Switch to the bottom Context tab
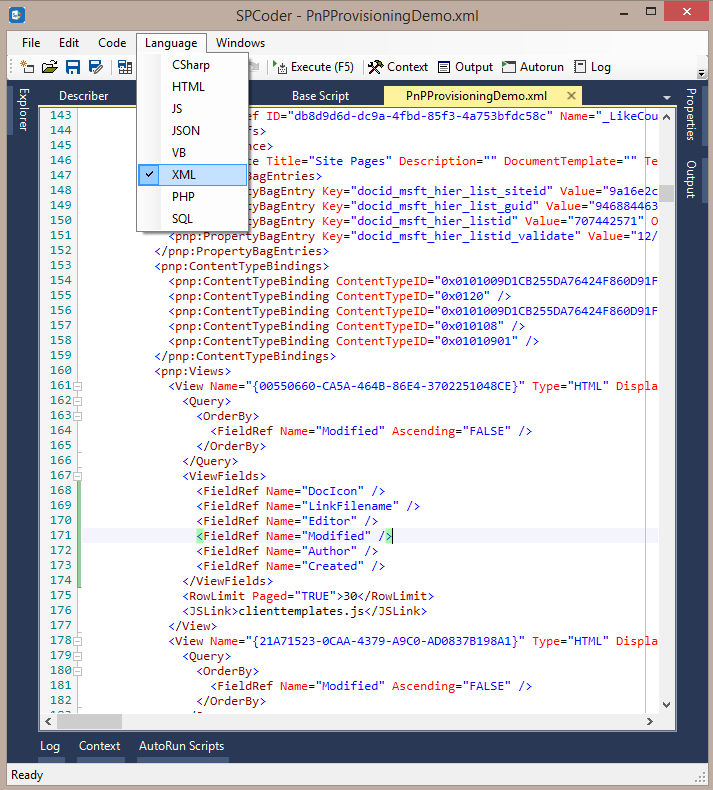 point(99,746)
